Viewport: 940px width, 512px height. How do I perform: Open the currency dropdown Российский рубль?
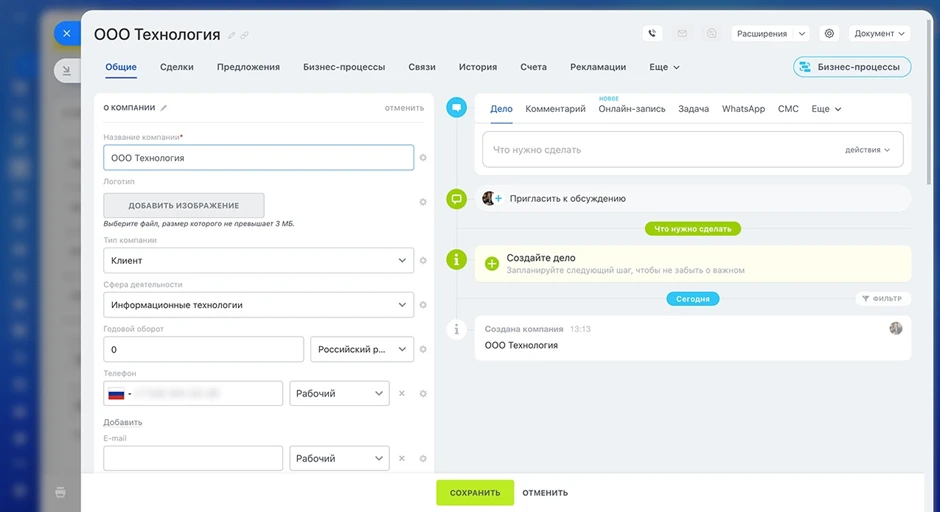pos(362,350)
